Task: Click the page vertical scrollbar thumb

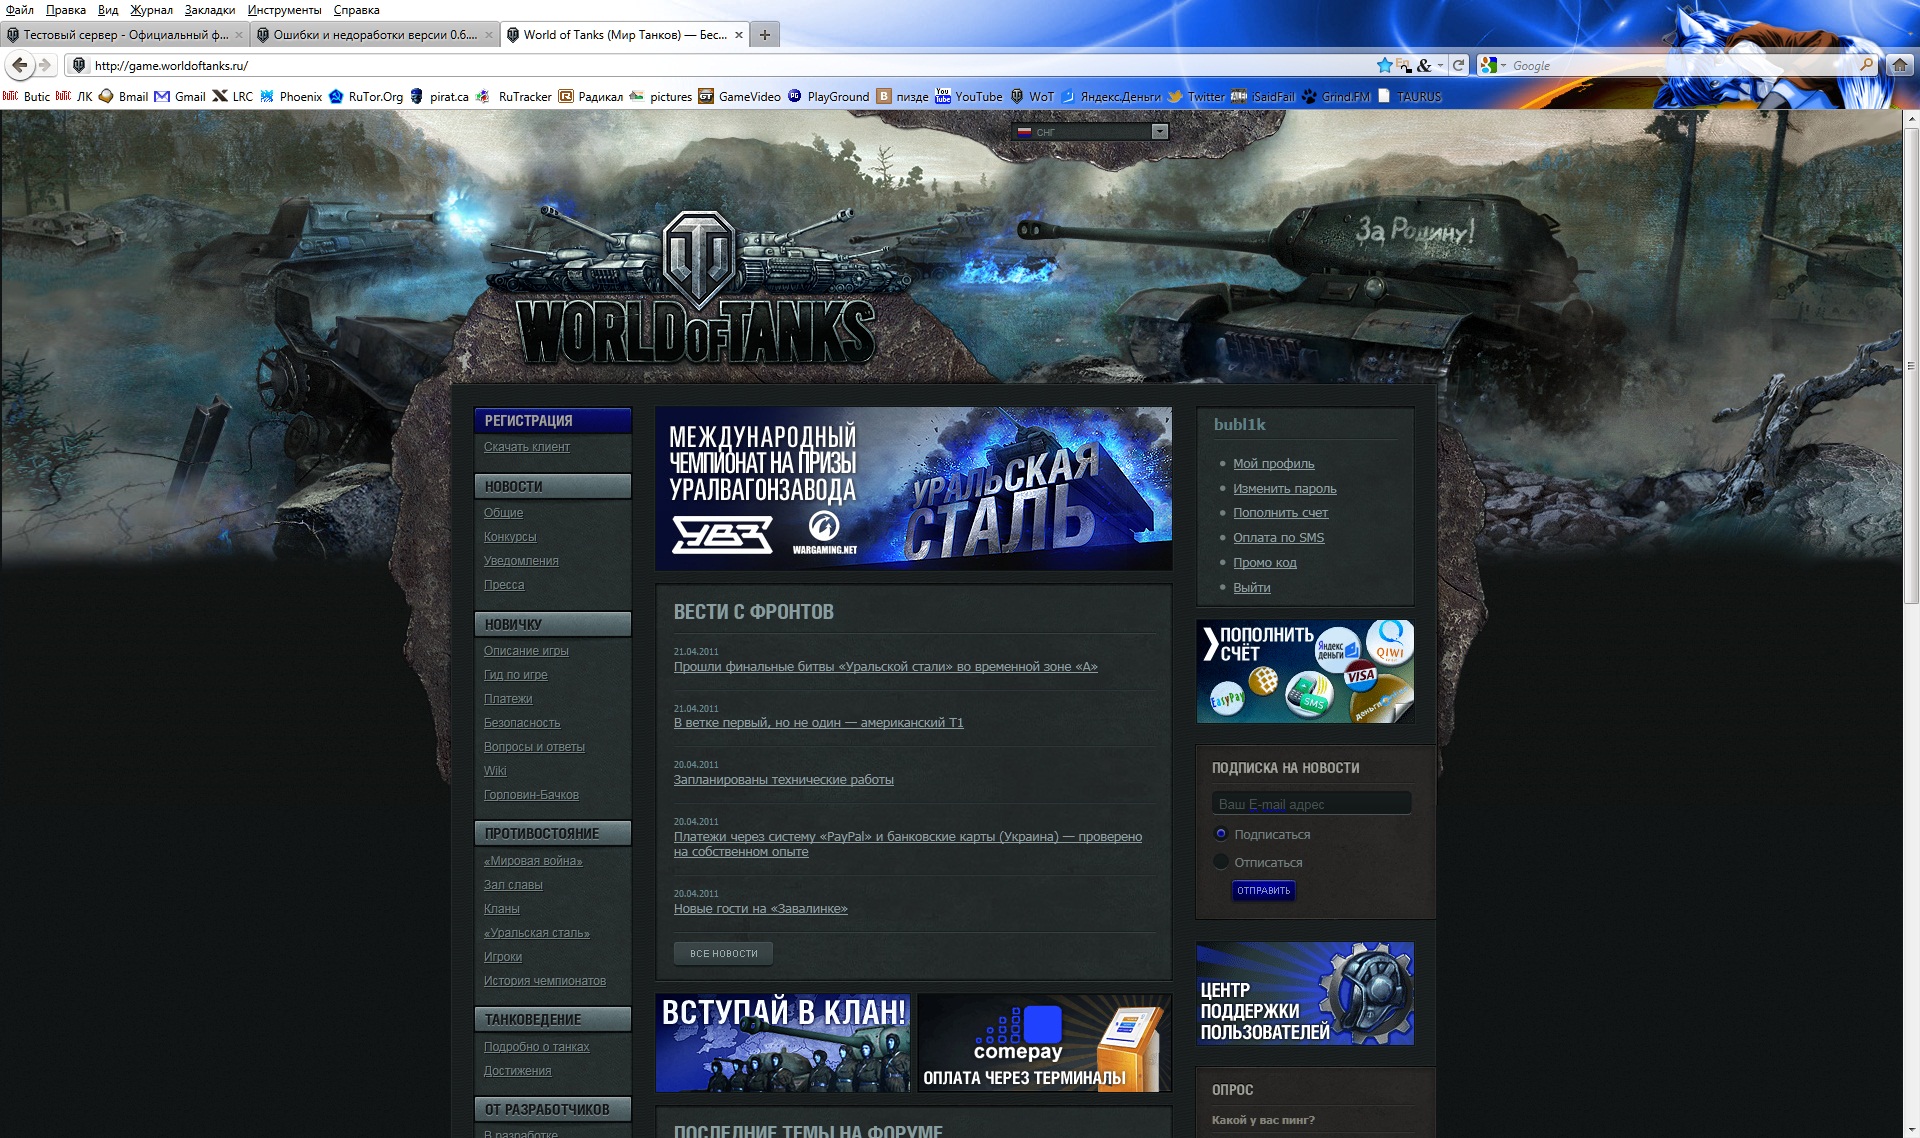Action: point(1911,365)
